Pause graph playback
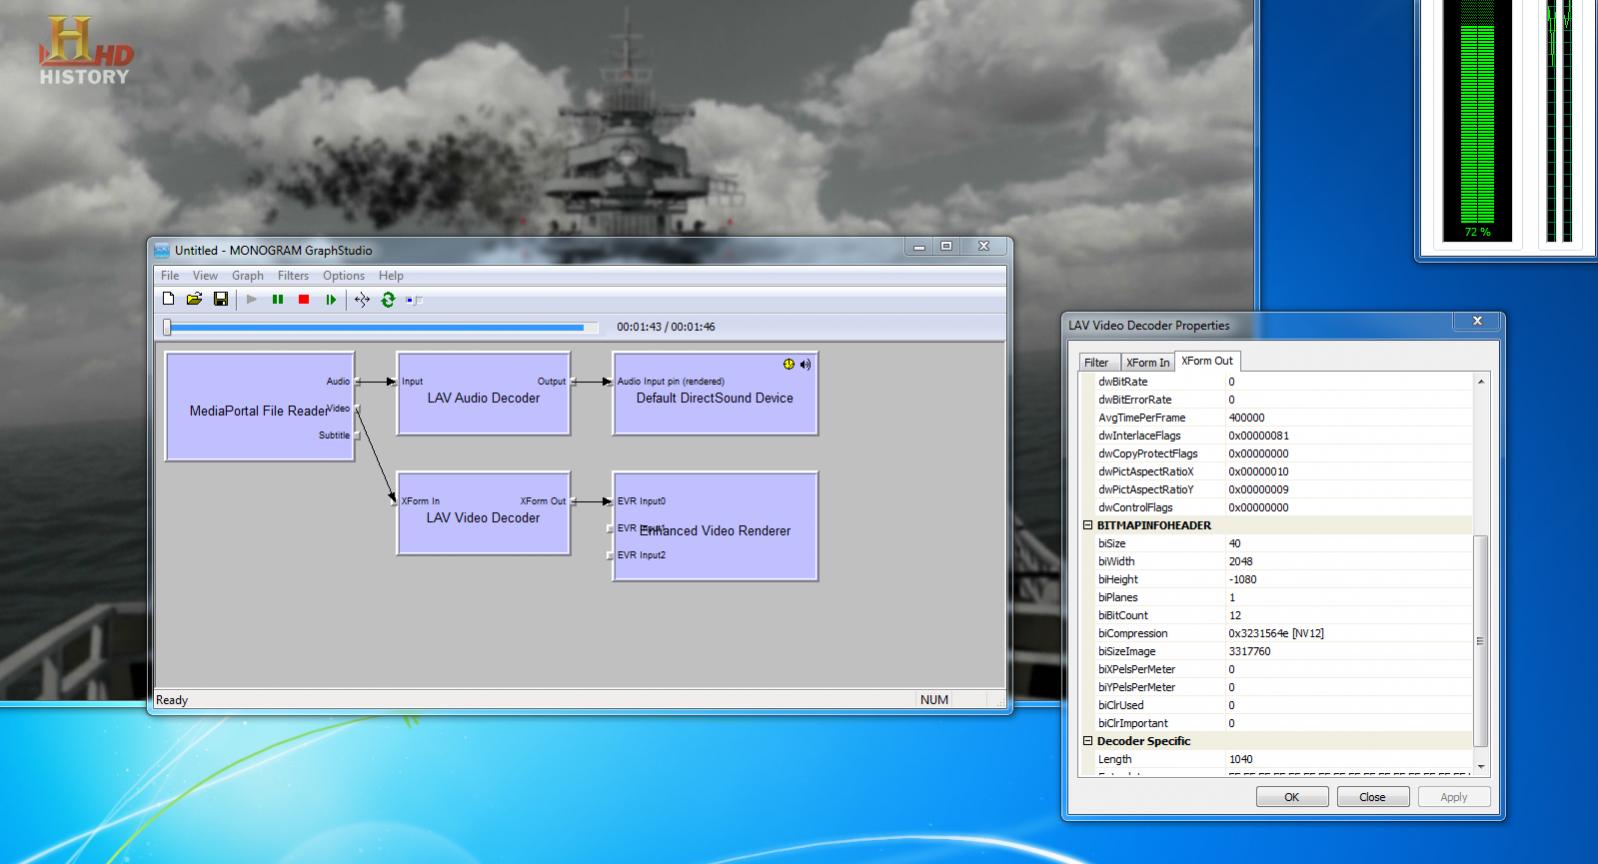The image size is (1598, 864). pos(277,299)
